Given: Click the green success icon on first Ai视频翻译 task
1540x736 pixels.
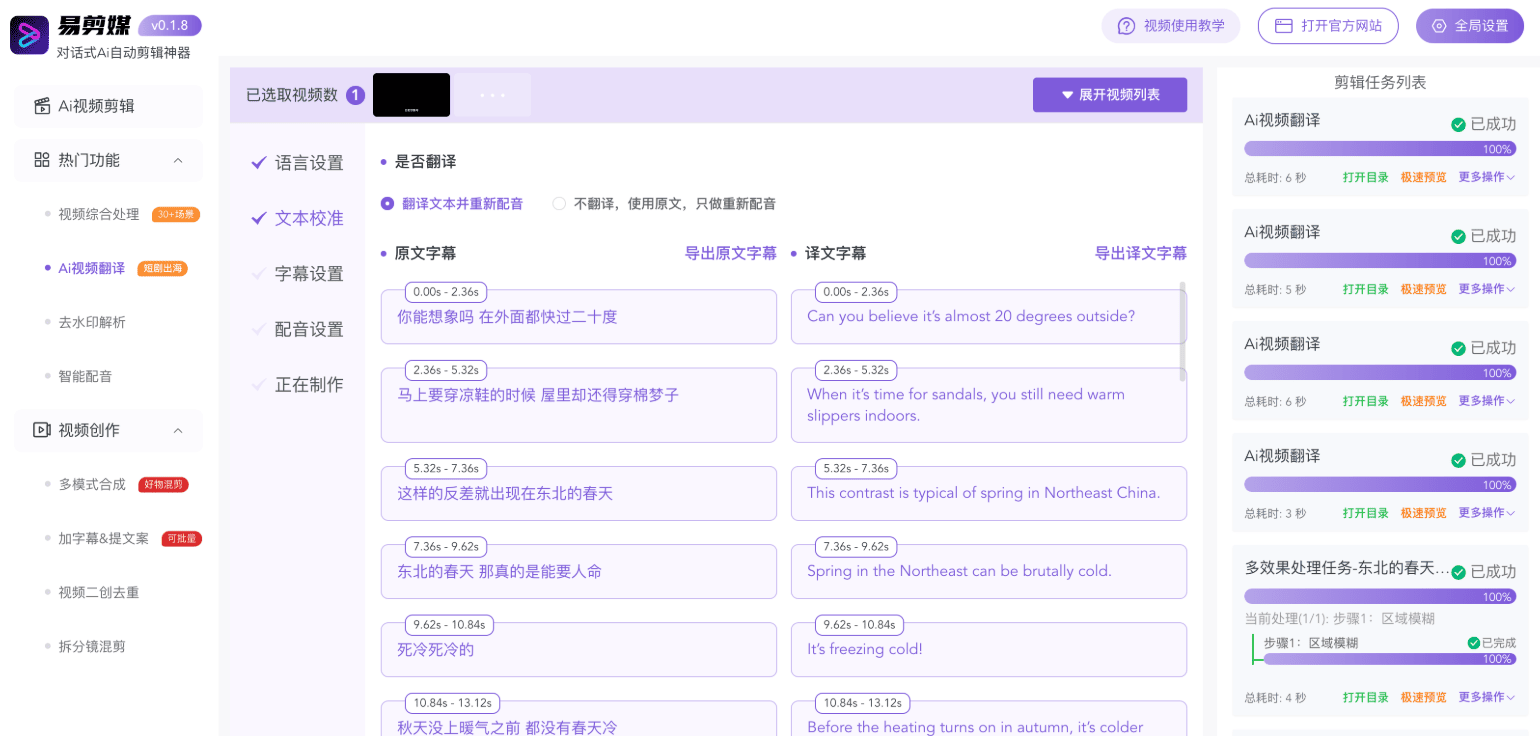Looking at the screenshot, I should 1459,125.
